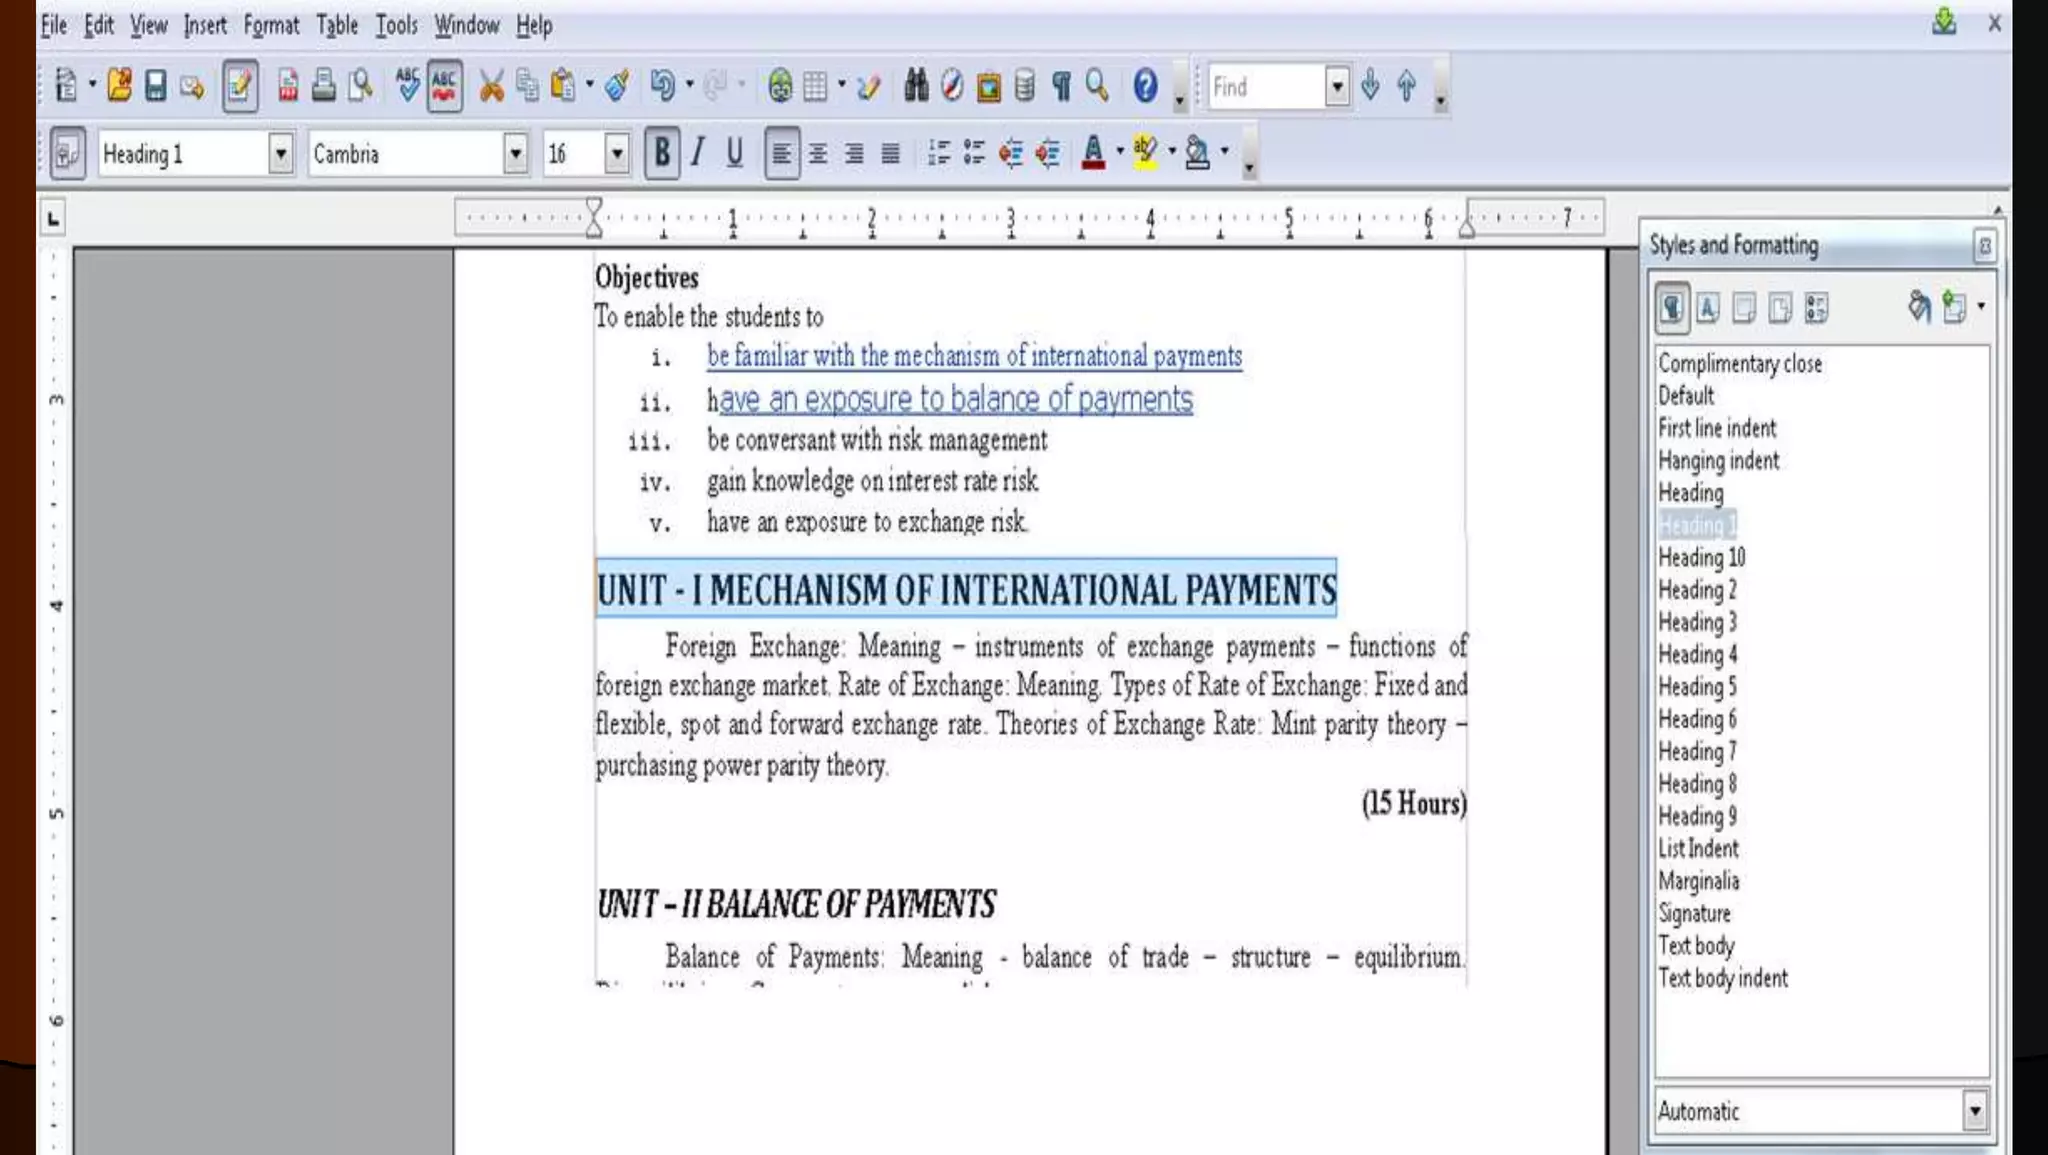The height and width of the screenshot is (1155, 2048).
Task: Toggle Italic formatting button
Action: 698,153
